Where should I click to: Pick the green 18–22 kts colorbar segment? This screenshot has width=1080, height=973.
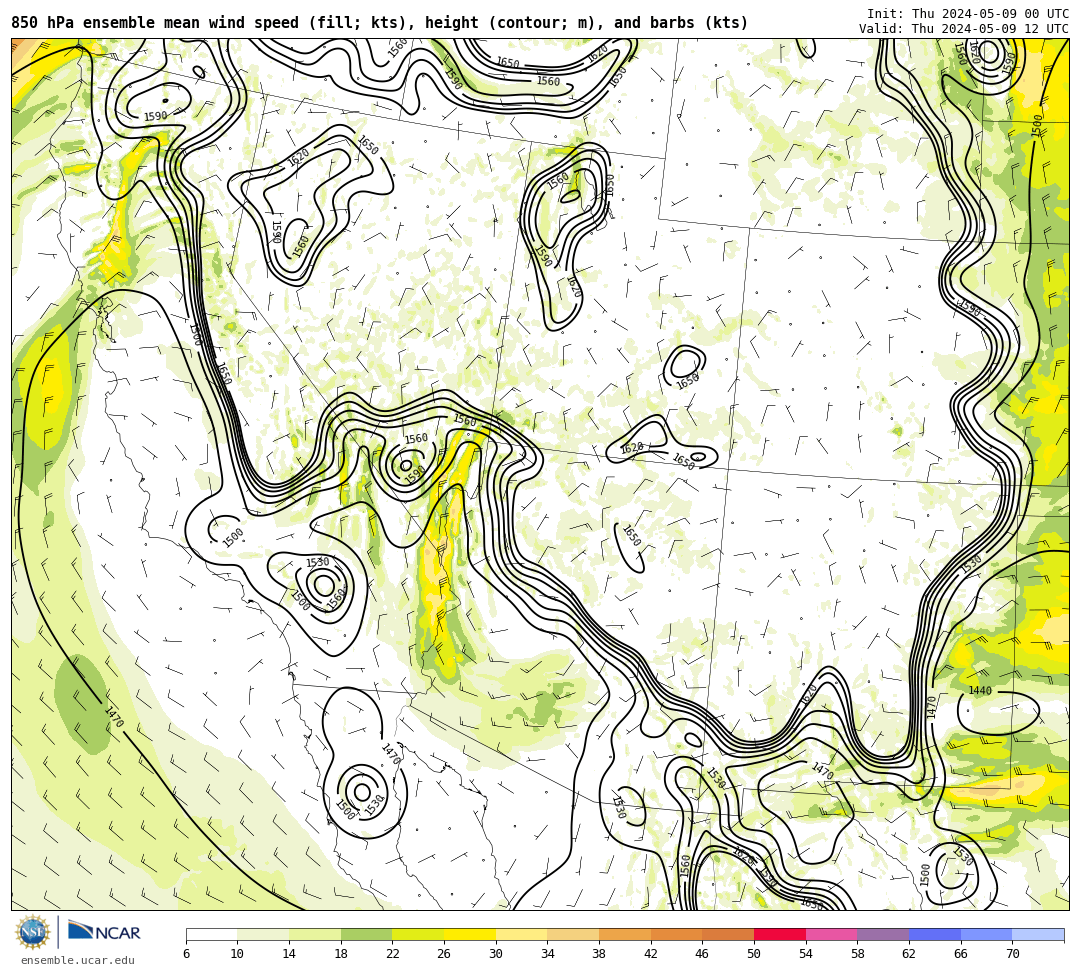tap(366, 934)
